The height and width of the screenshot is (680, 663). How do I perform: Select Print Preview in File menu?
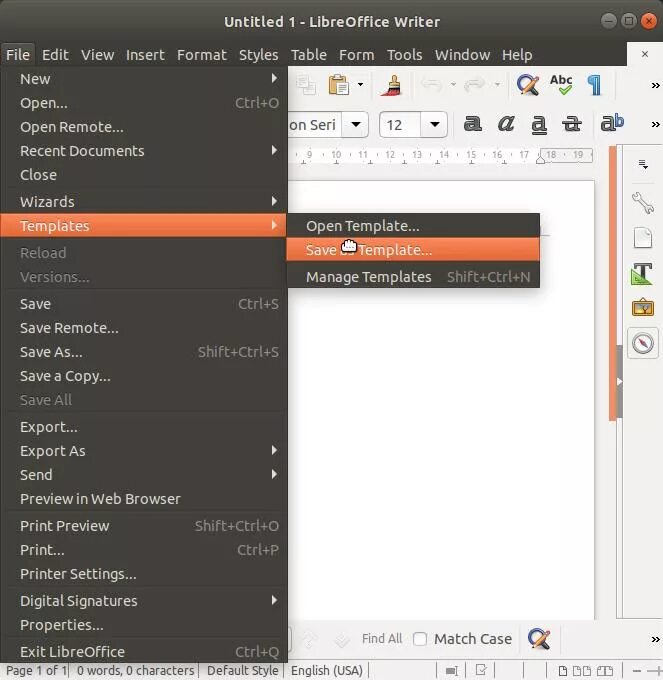pos(144,526)
